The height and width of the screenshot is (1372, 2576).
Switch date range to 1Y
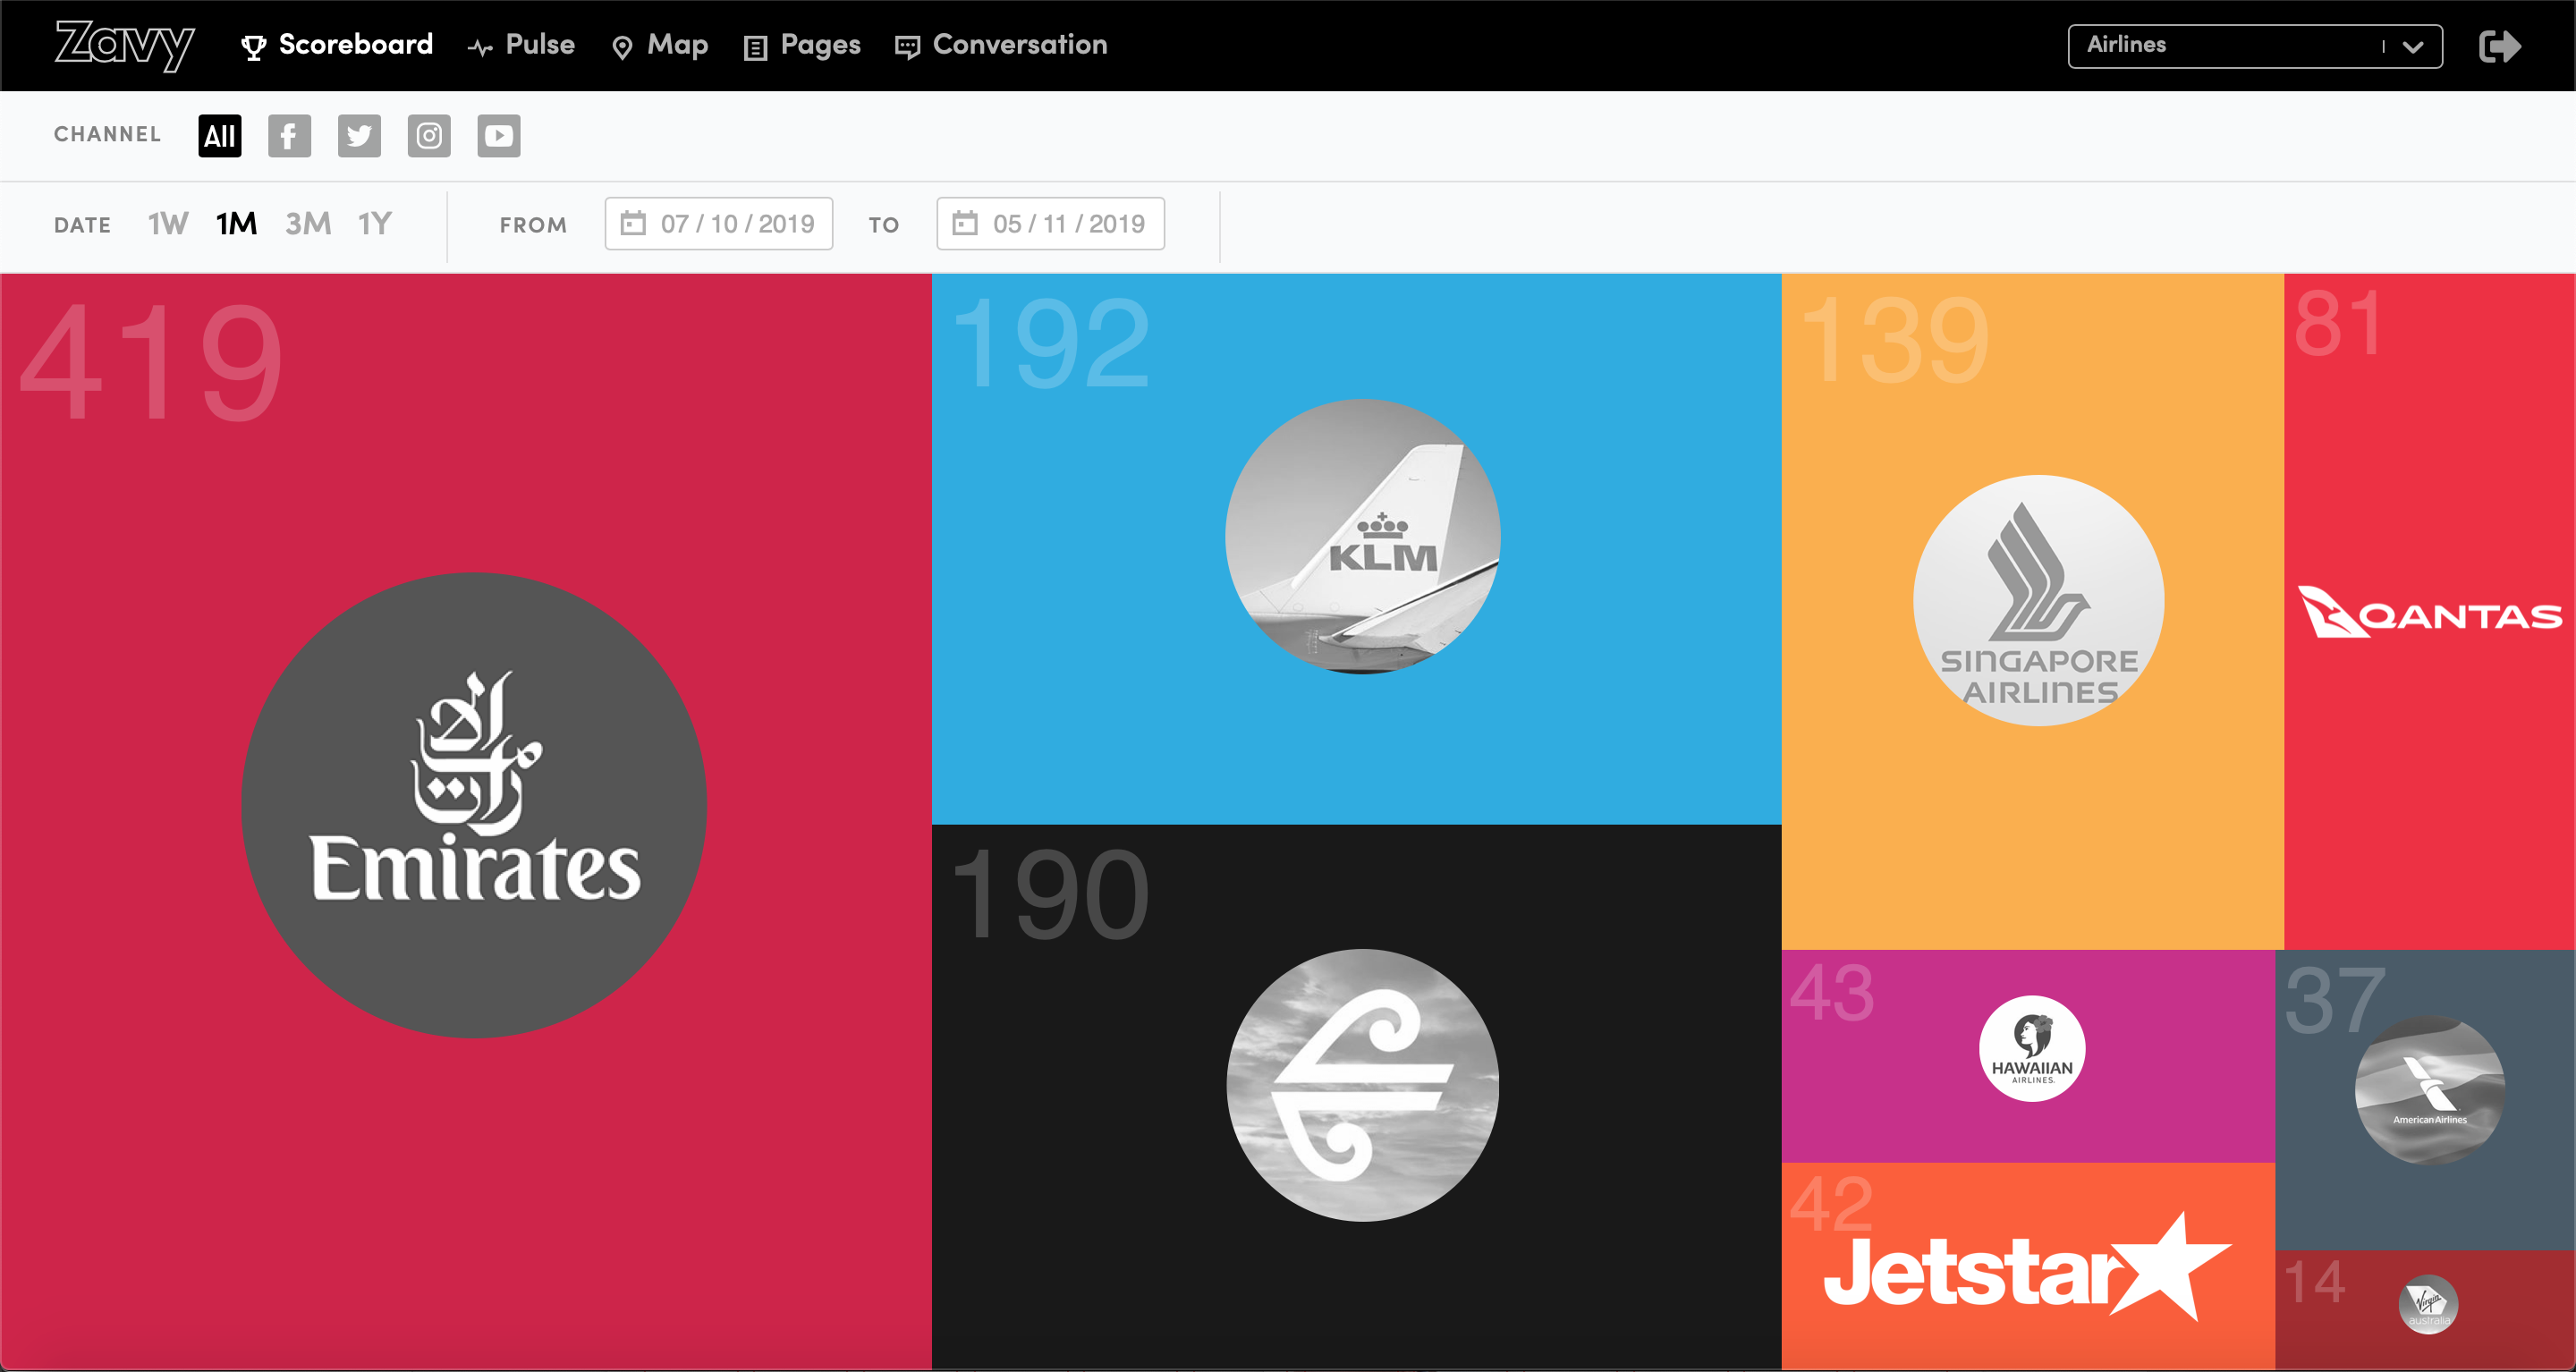375,223
